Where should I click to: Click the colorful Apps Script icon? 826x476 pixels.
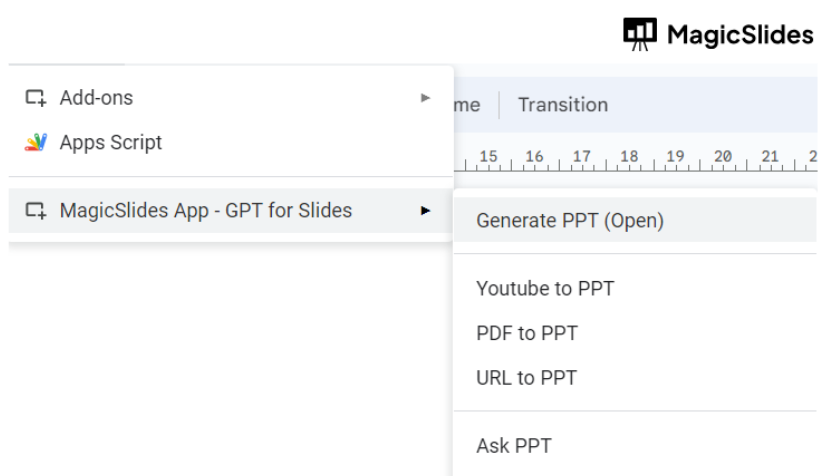pyautogui.click(x=36, y=142)
